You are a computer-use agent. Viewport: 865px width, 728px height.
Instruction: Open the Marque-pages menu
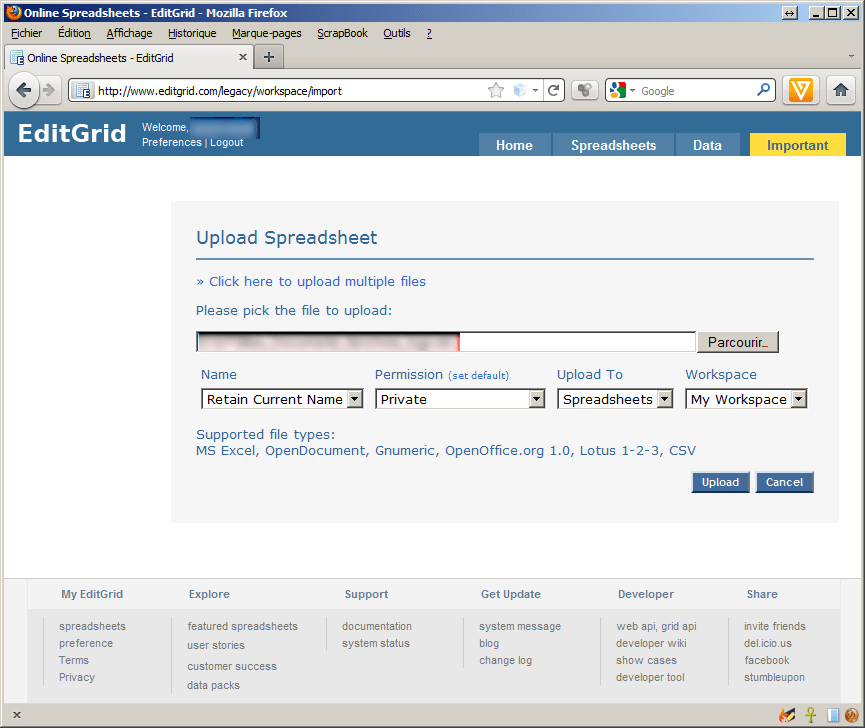pyautogui.click(x=266, y=33)
